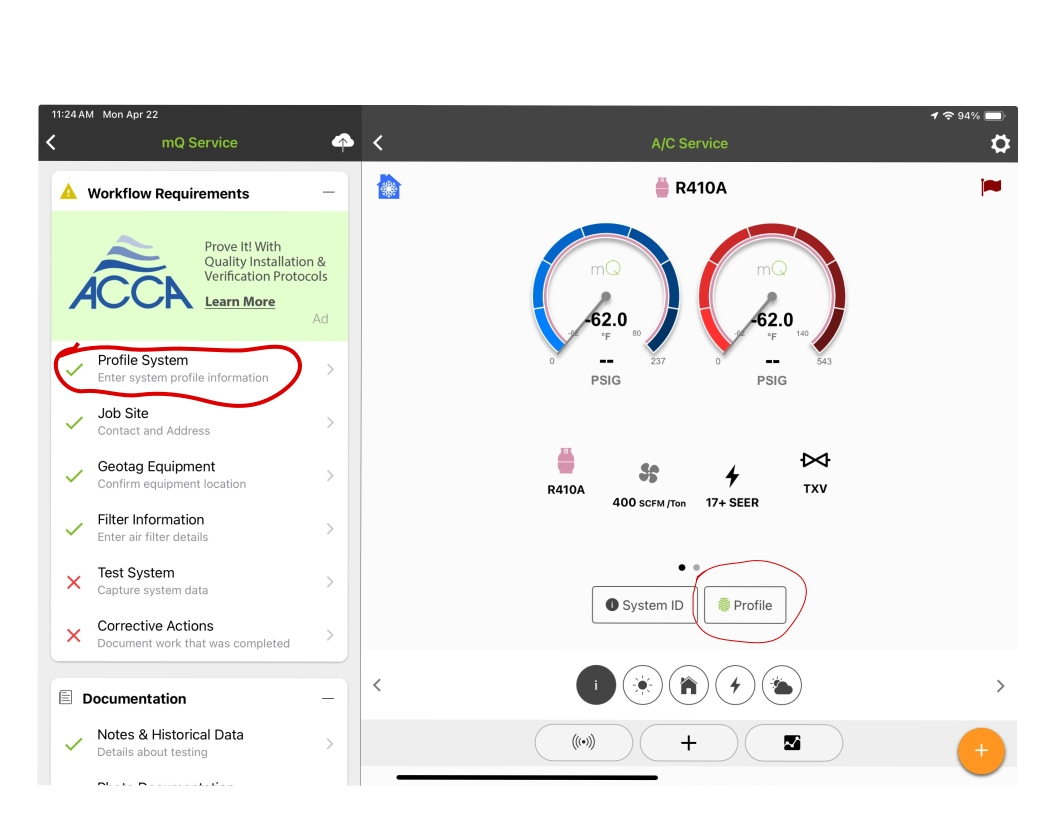Tap the ACCA logo in the ad
1056x816 pixels.
(x=131, y=273)
